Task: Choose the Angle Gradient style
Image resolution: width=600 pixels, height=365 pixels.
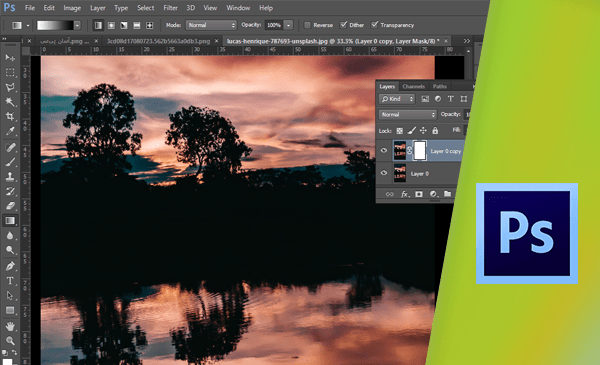Action: [x=124, y=25]
